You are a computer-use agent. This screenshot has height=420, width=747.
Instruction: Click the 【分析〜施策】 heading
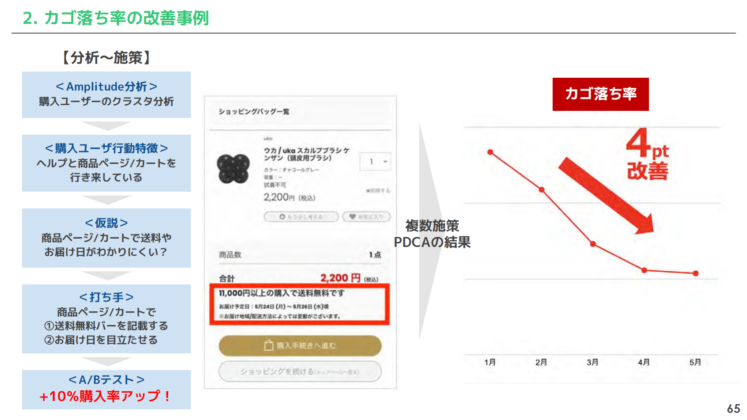[x=106, y=58]
